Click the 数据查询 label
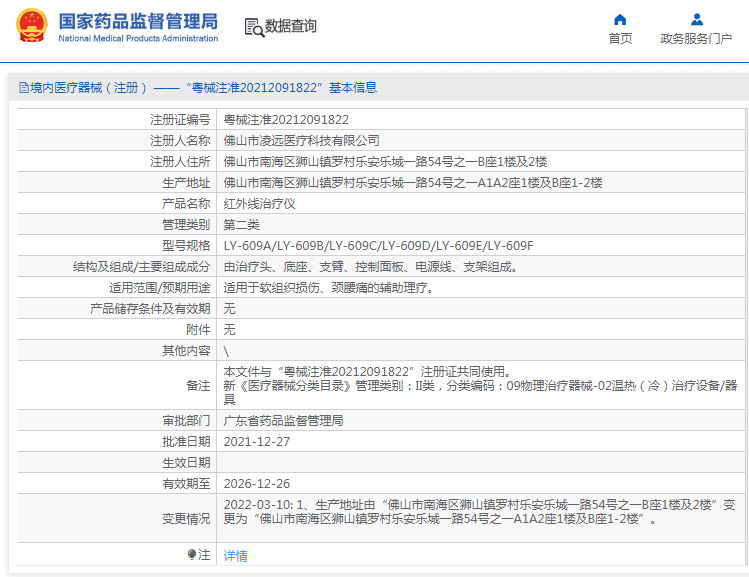This screenshot has width=749, height=577. point(290,27)
